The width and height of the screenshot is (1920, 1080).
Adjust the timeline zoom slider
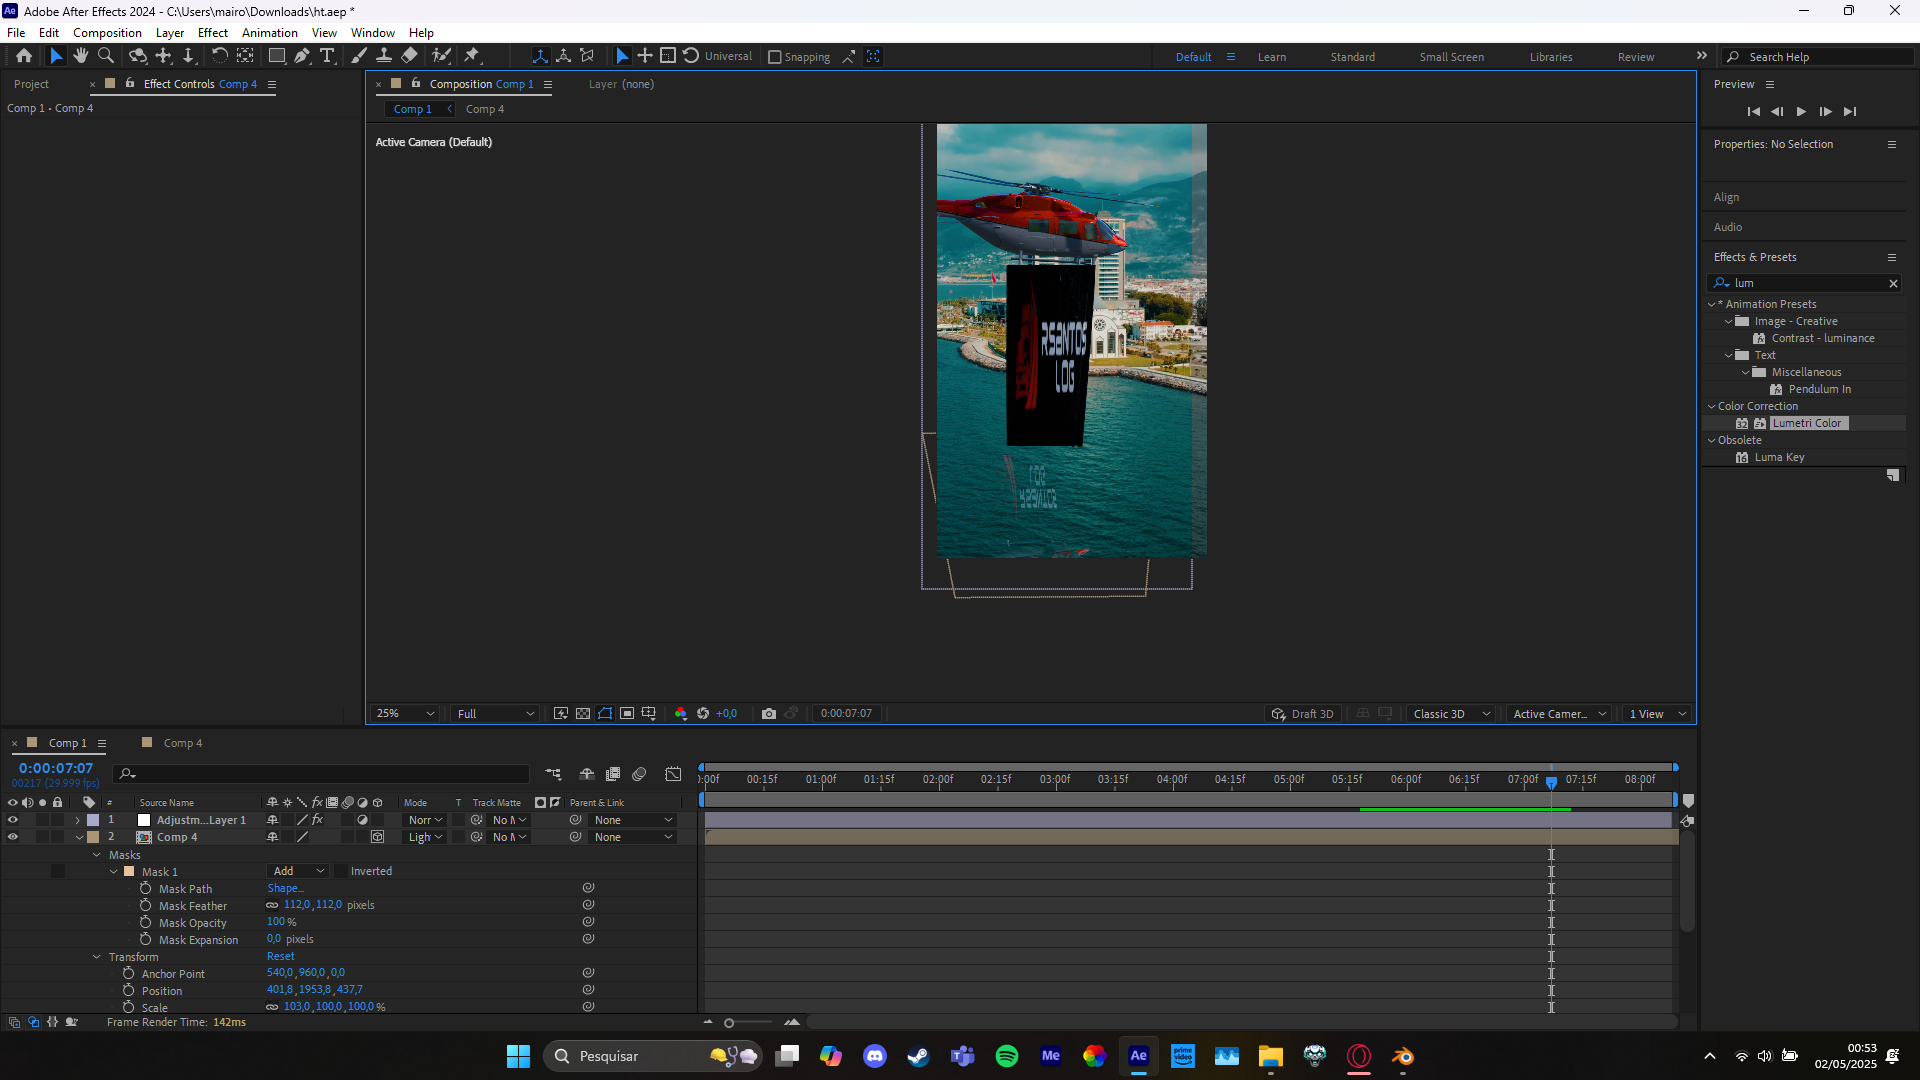pyautogui.click(x=730, y=1023)
